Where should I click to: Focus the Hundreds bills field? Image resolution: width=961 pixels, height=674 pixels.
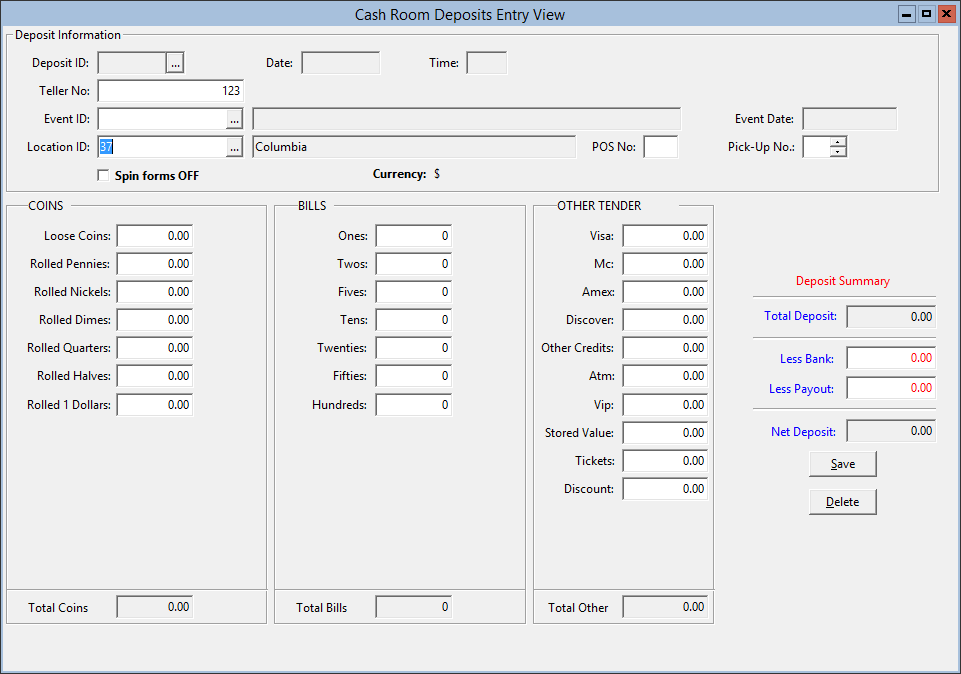(x=414, y=405)
